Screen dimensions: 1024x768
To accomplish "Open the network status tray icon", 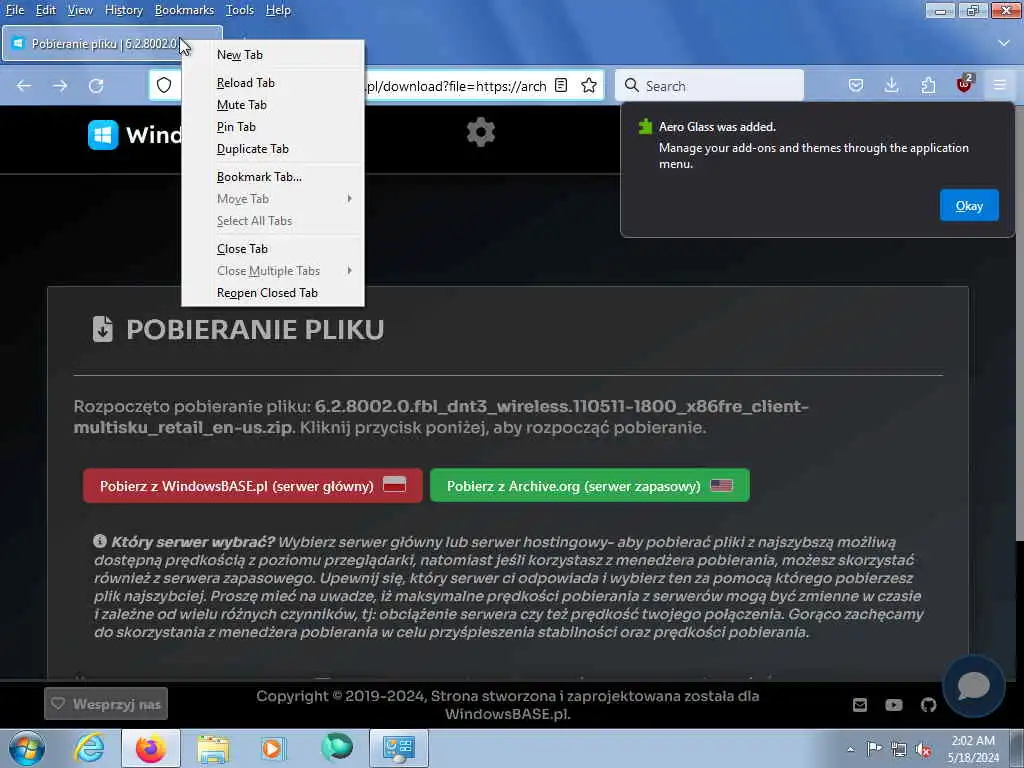I will pos(899,750).
